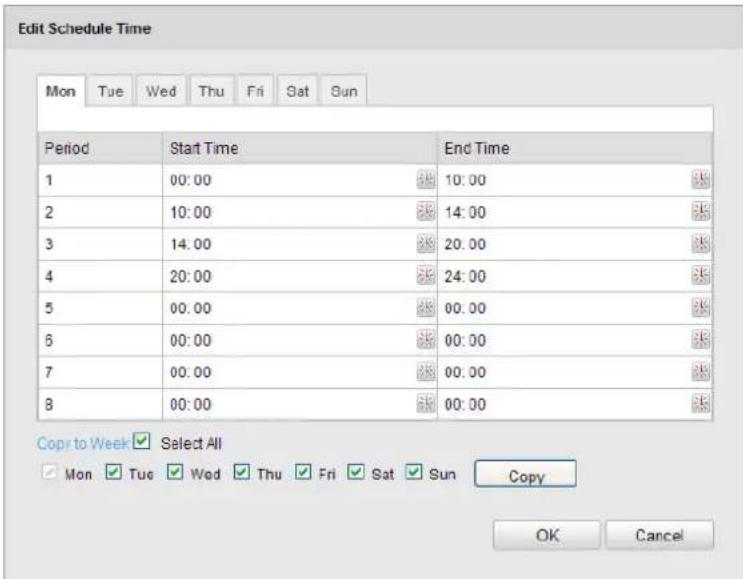Click the End Time column header

pos(575,148)
